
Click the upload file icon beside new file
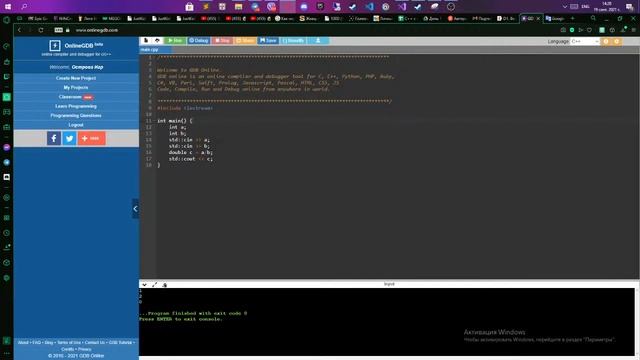157,40
